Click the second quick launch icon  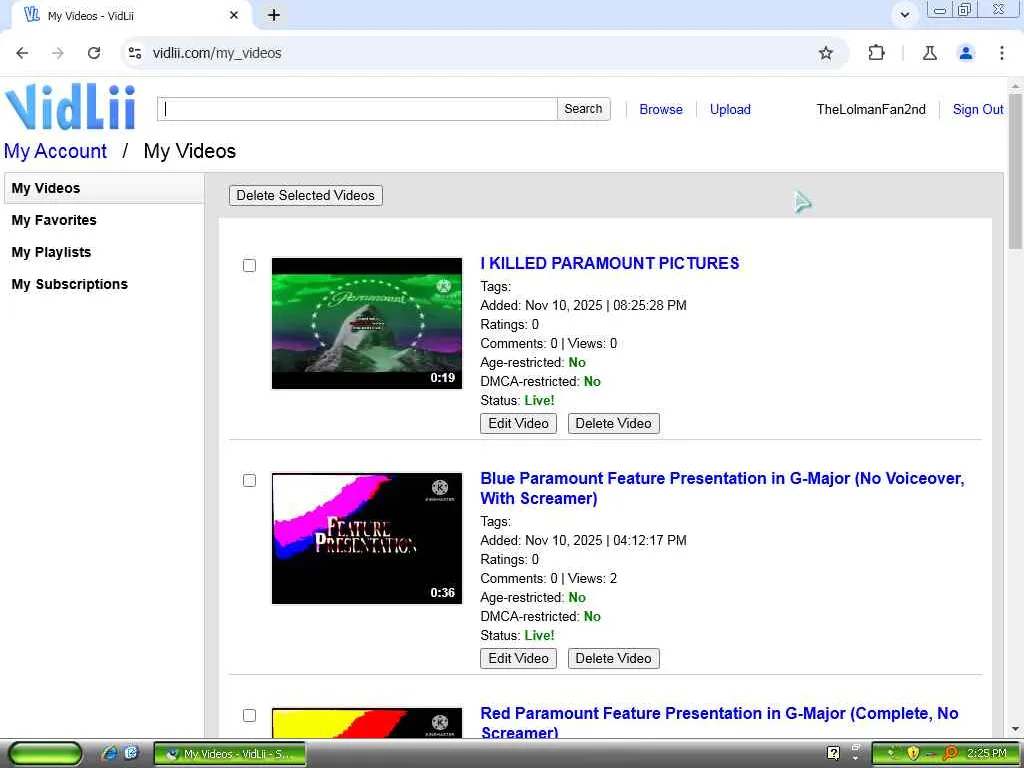point(131,753)
